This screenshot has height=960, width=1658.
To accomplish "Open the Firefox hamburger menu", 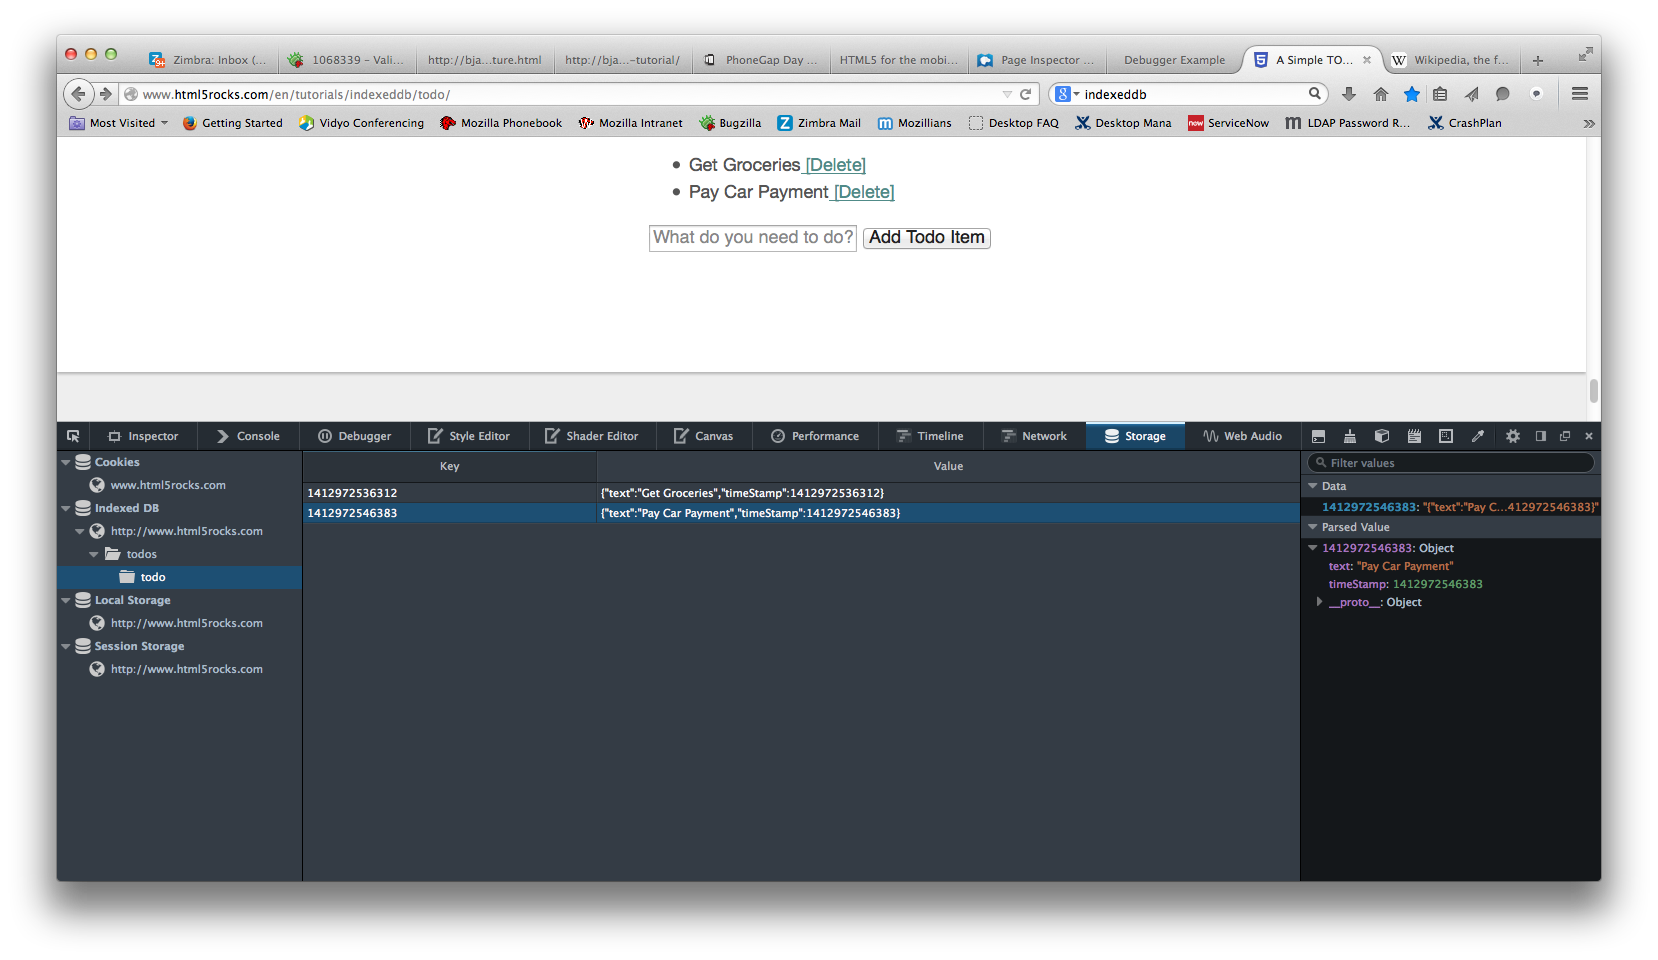I will [1580, 94].
